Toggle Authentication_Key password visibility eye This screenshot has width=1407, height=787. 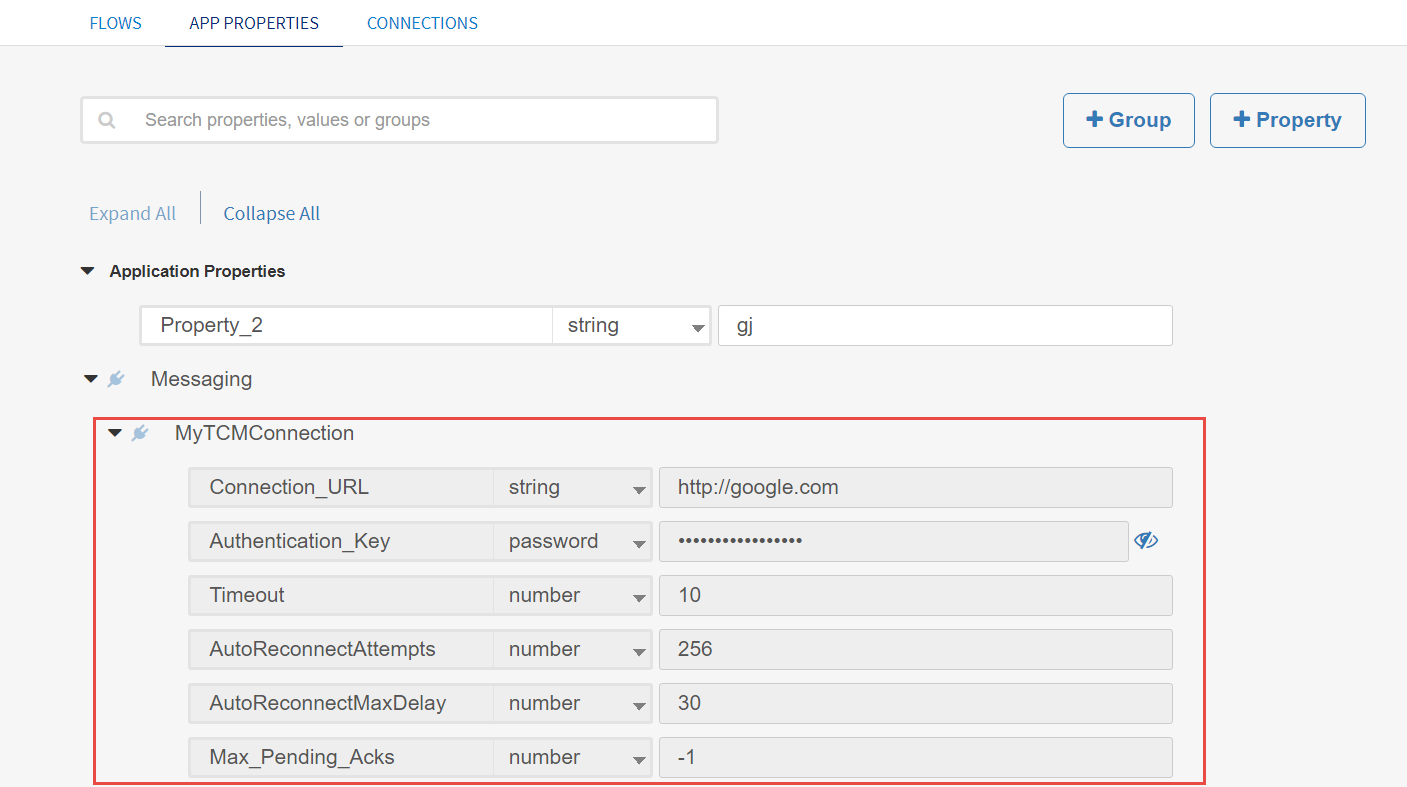coord(1145,541)
